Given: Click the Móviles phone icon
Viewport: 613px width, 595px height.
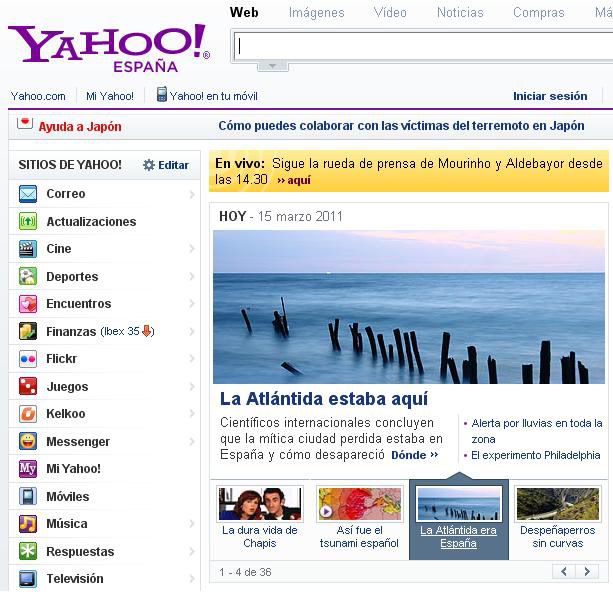Looking at the screenshot, I should tap(28, 496).
